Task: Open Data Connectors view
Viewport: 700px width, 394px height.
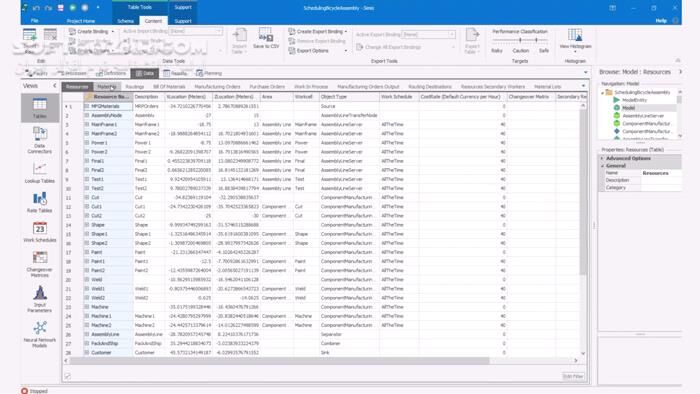Action: click(x=40, y=140)
